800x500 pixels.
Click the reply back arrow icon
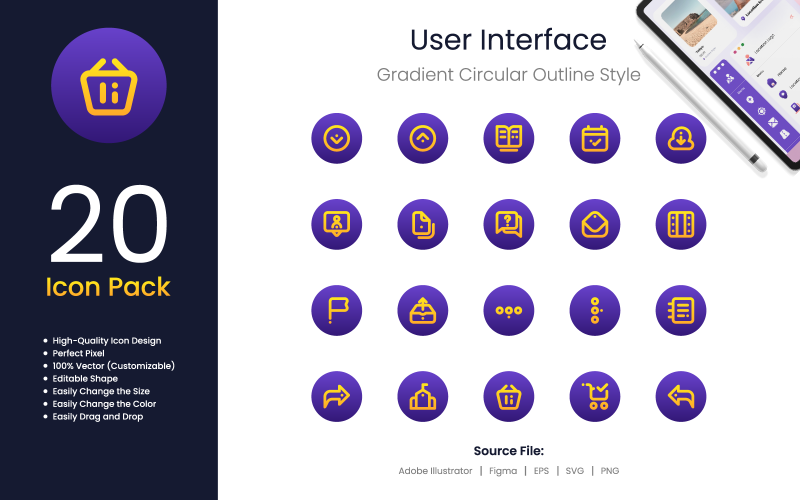680,396
